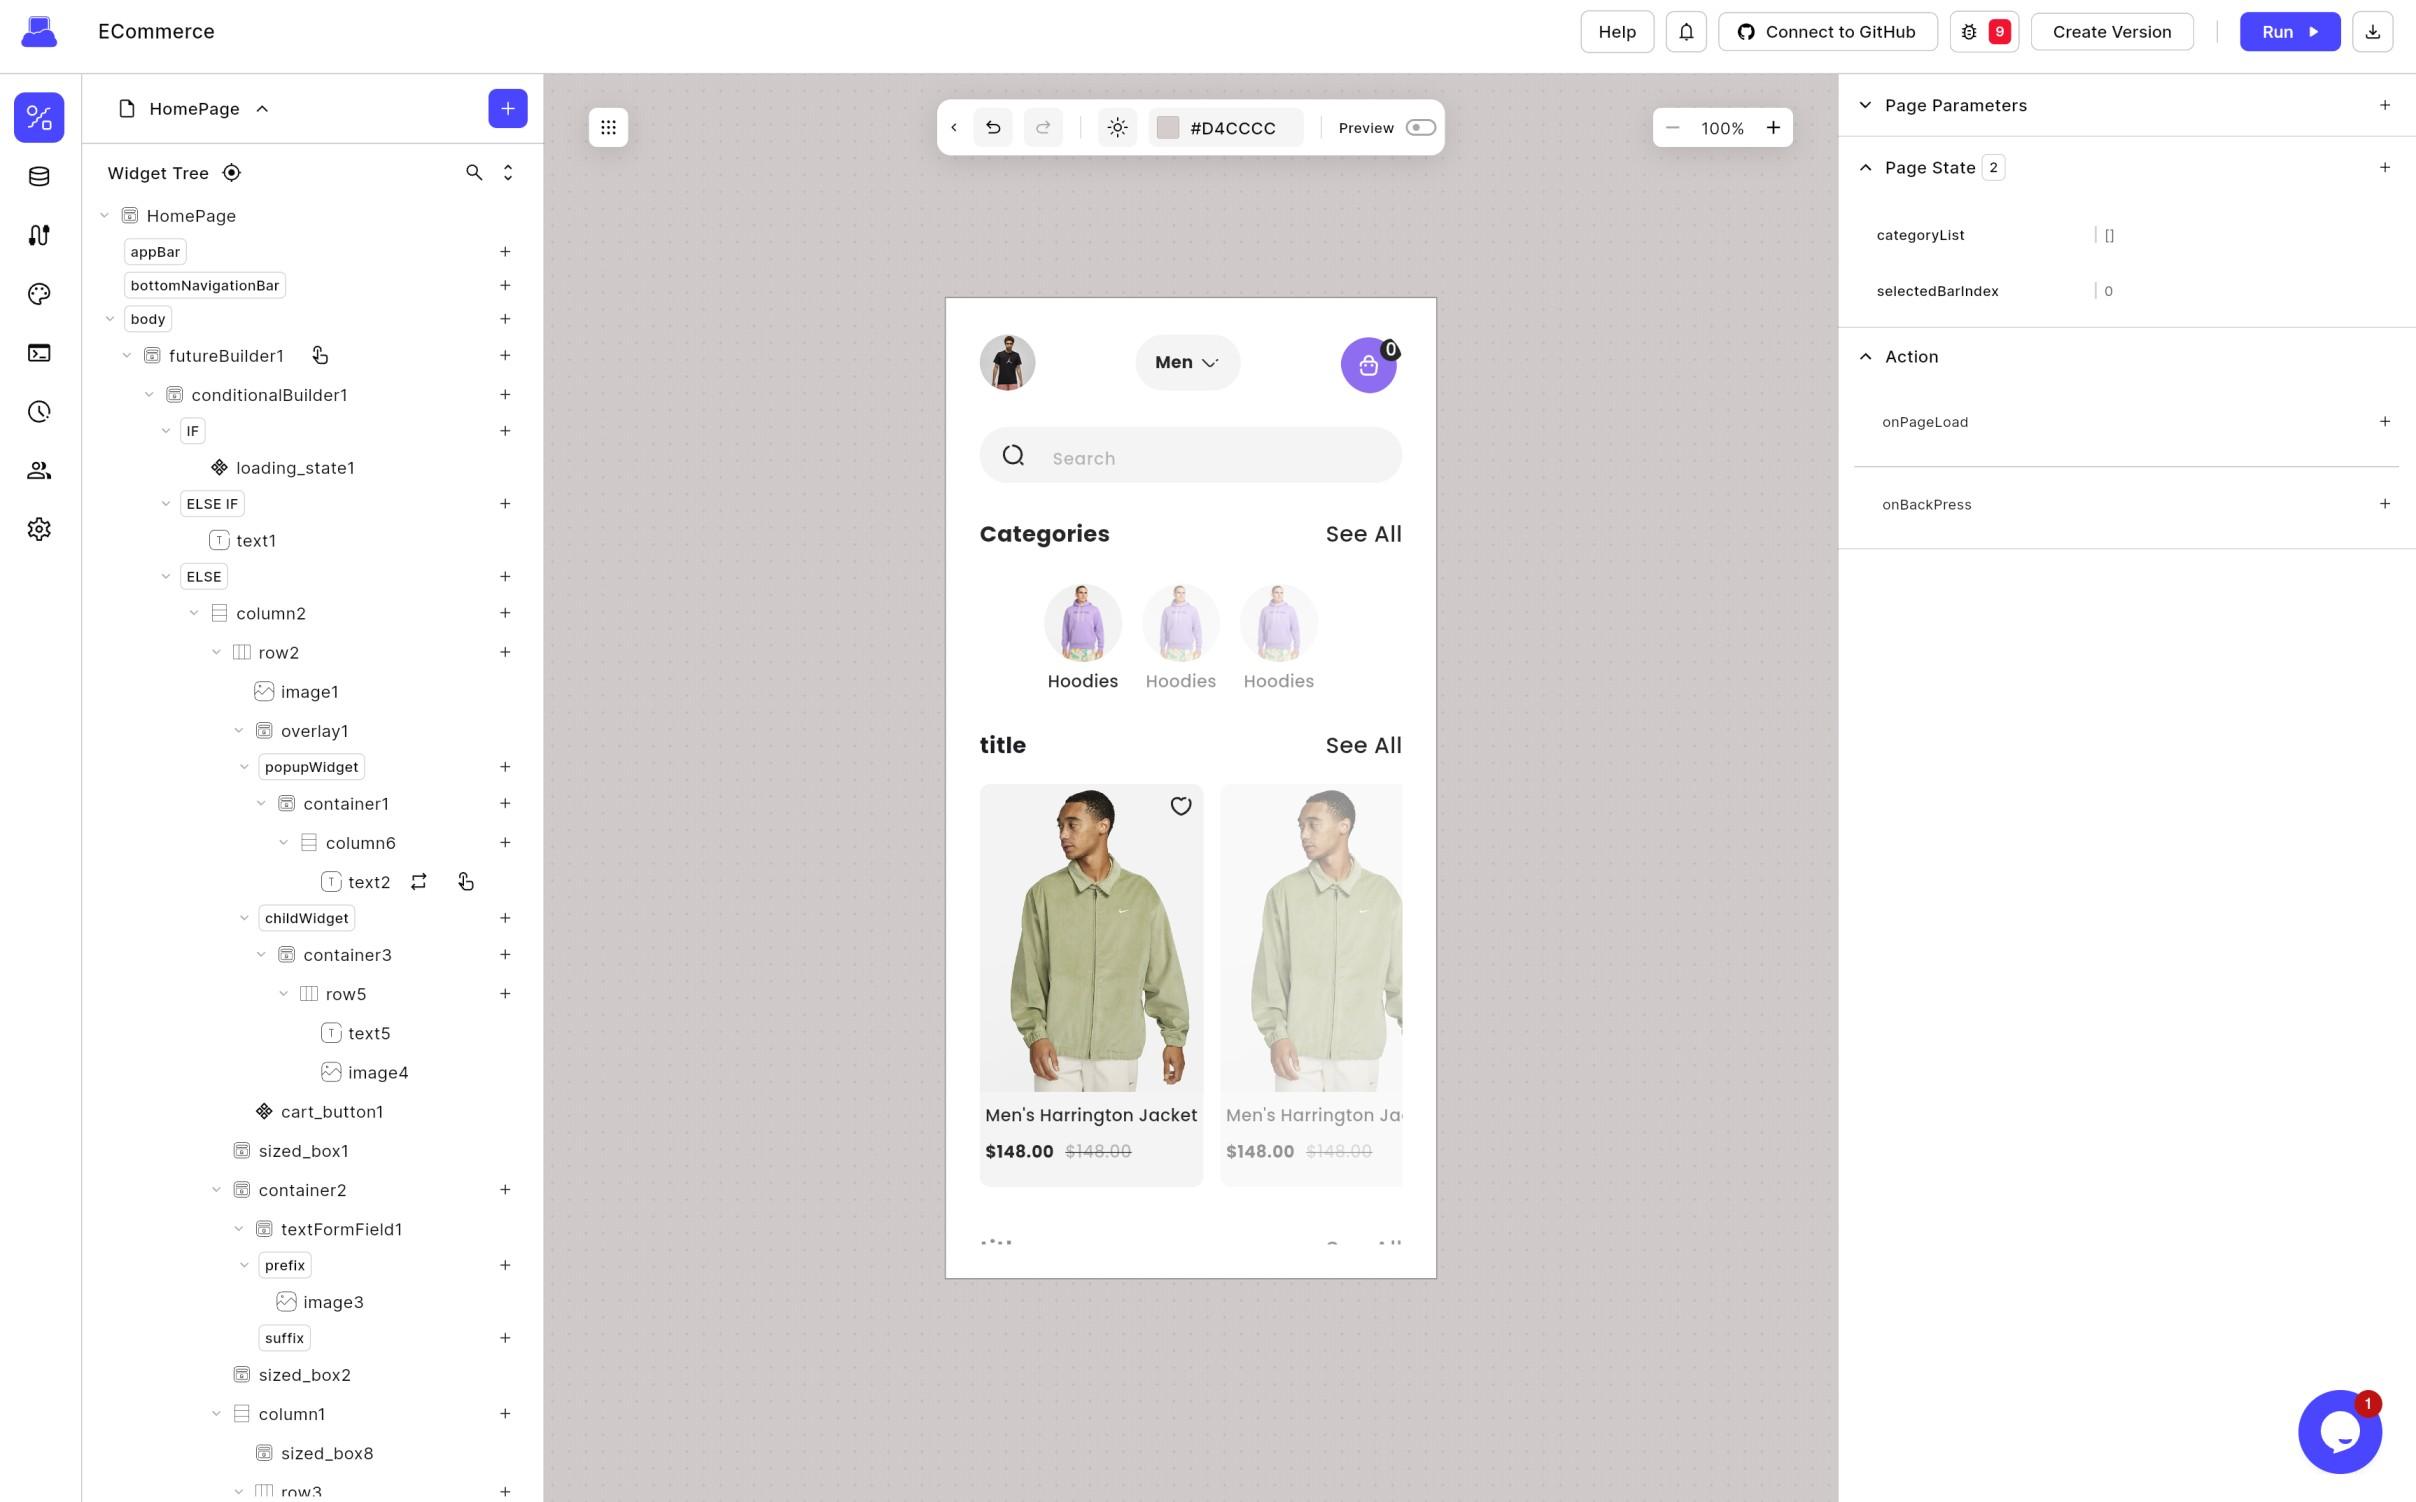Screen dimensions: 2416x1502
Task: Click the widget tree target locate toggle
Action: 231,173
